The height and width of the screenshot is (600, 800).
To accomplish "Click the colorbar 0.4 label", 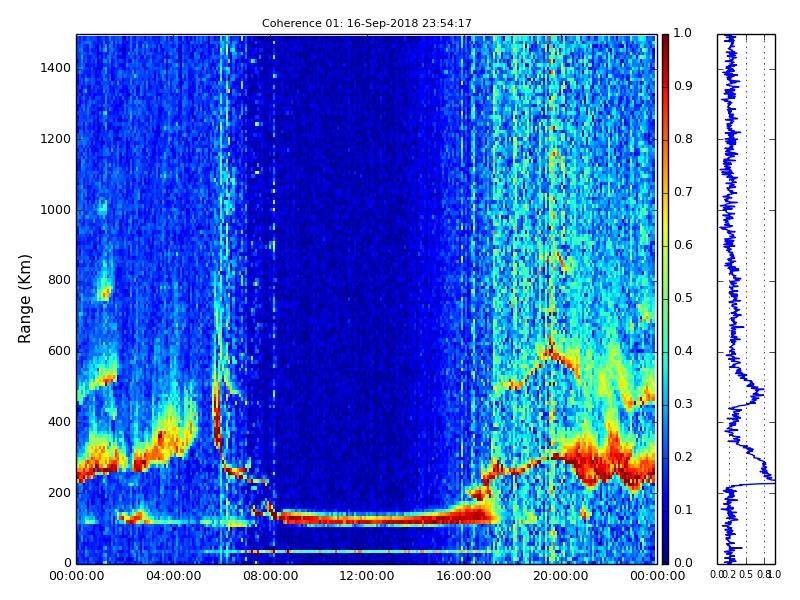I will click(x=683, y=351).
